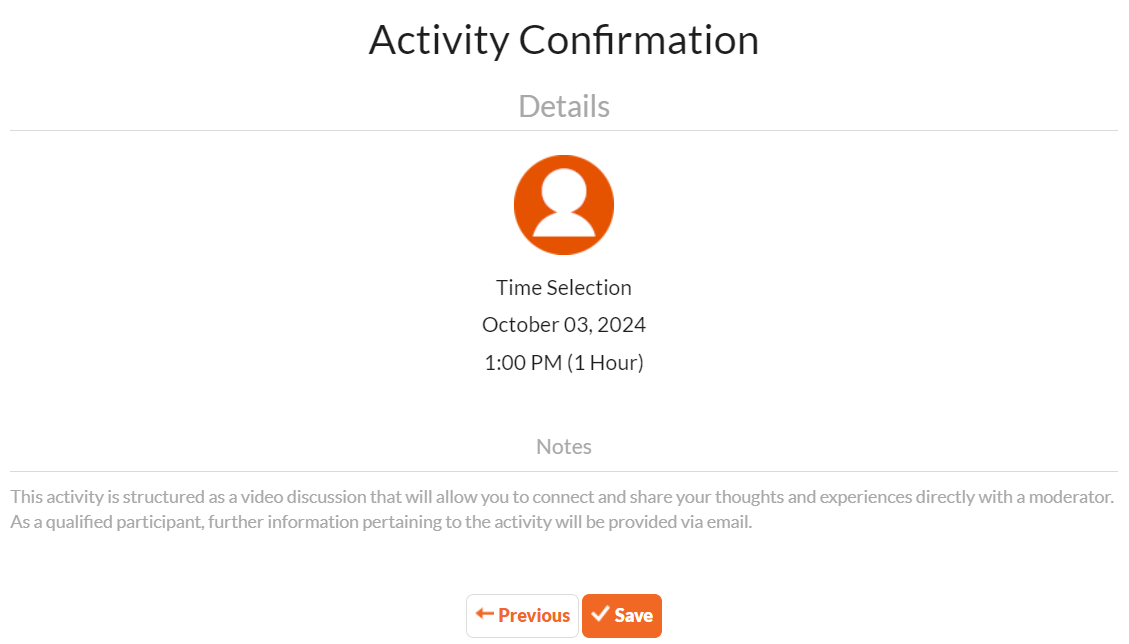The width and height of the screenshot is (1129, 644).
Task: Select the Details section heading
Action: [563, 106]
